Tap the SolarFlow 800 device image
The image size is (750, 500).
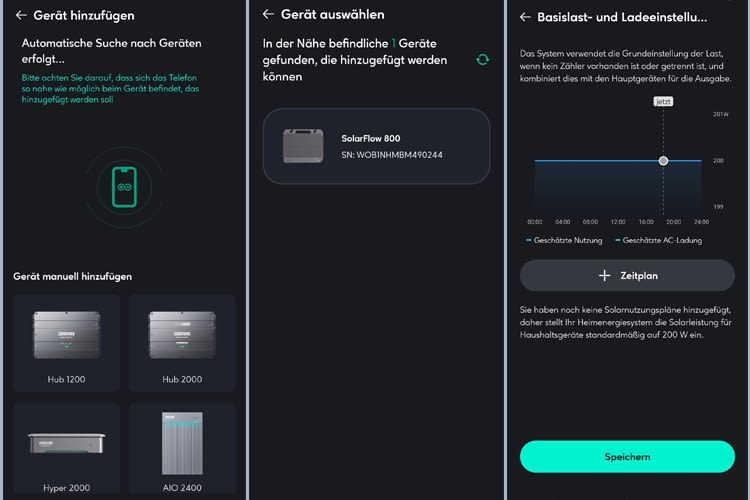[x=303, y=146]
